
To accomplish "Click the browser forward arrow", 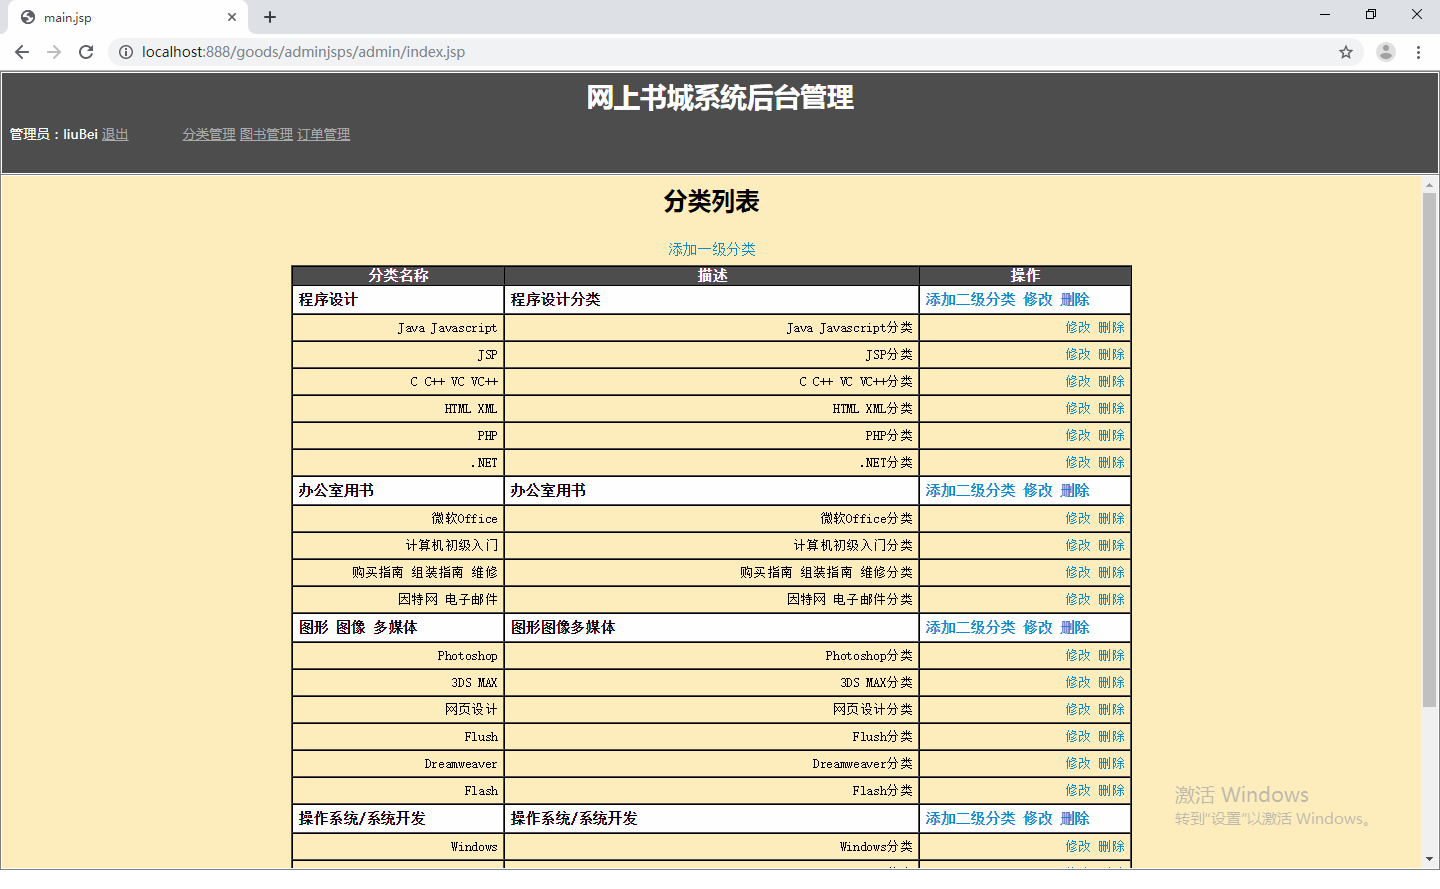I will pyautogui.click(x=54, y=52).
